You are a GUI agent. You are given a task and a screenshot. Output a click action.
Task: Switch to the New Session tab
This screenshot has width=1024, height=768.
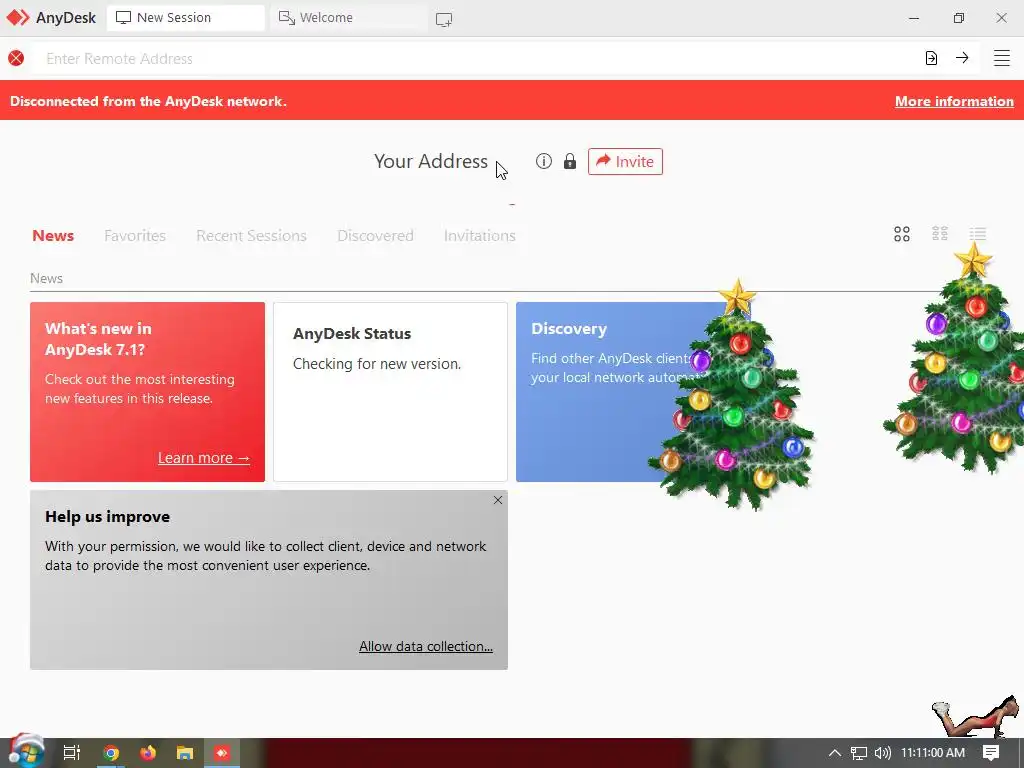185,18
